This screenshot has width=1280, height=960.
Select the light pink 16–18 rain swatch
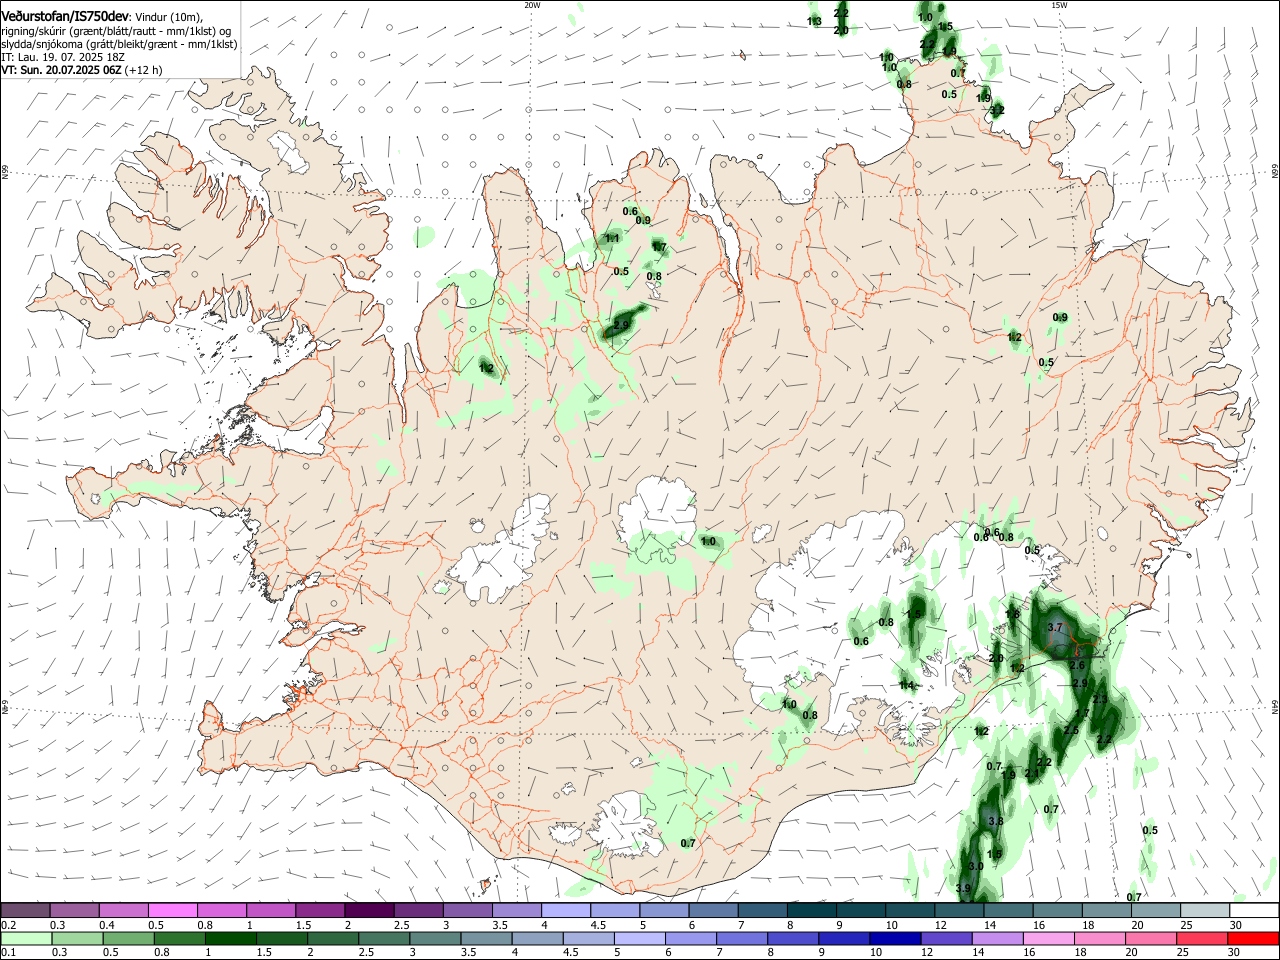coord(1048,938)
